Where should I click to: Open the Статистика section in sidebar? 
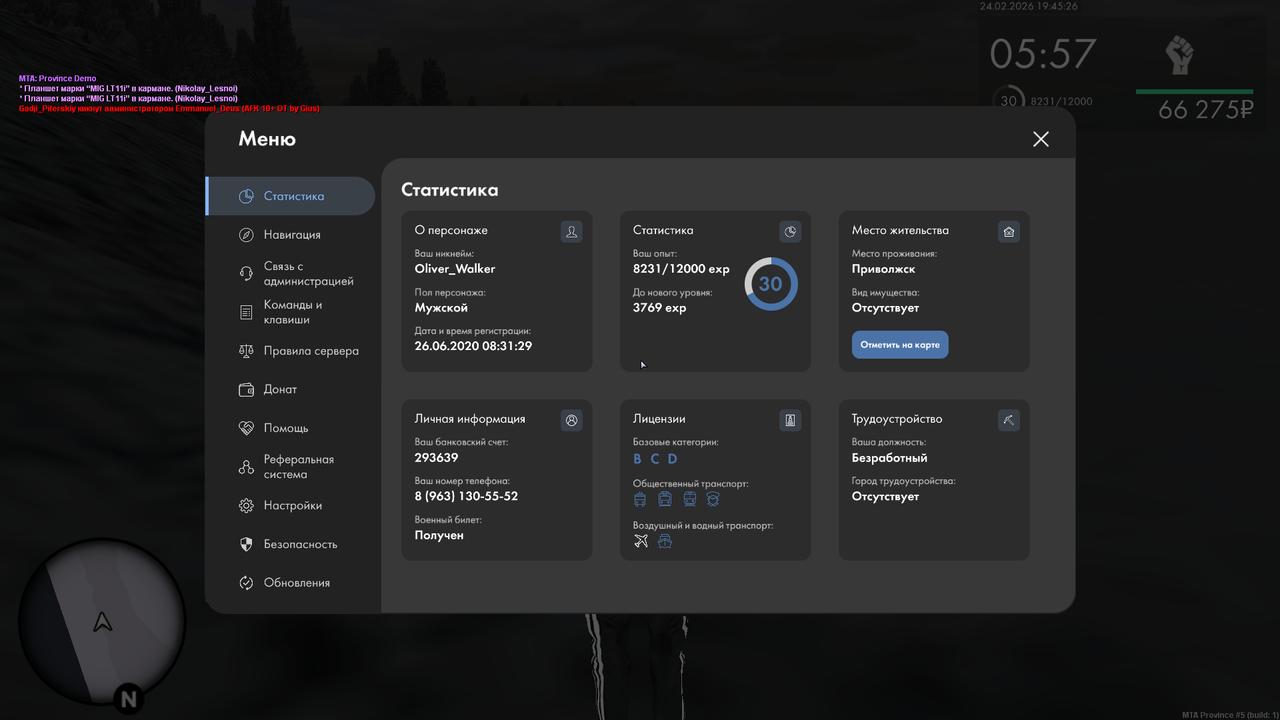point(290,196)
